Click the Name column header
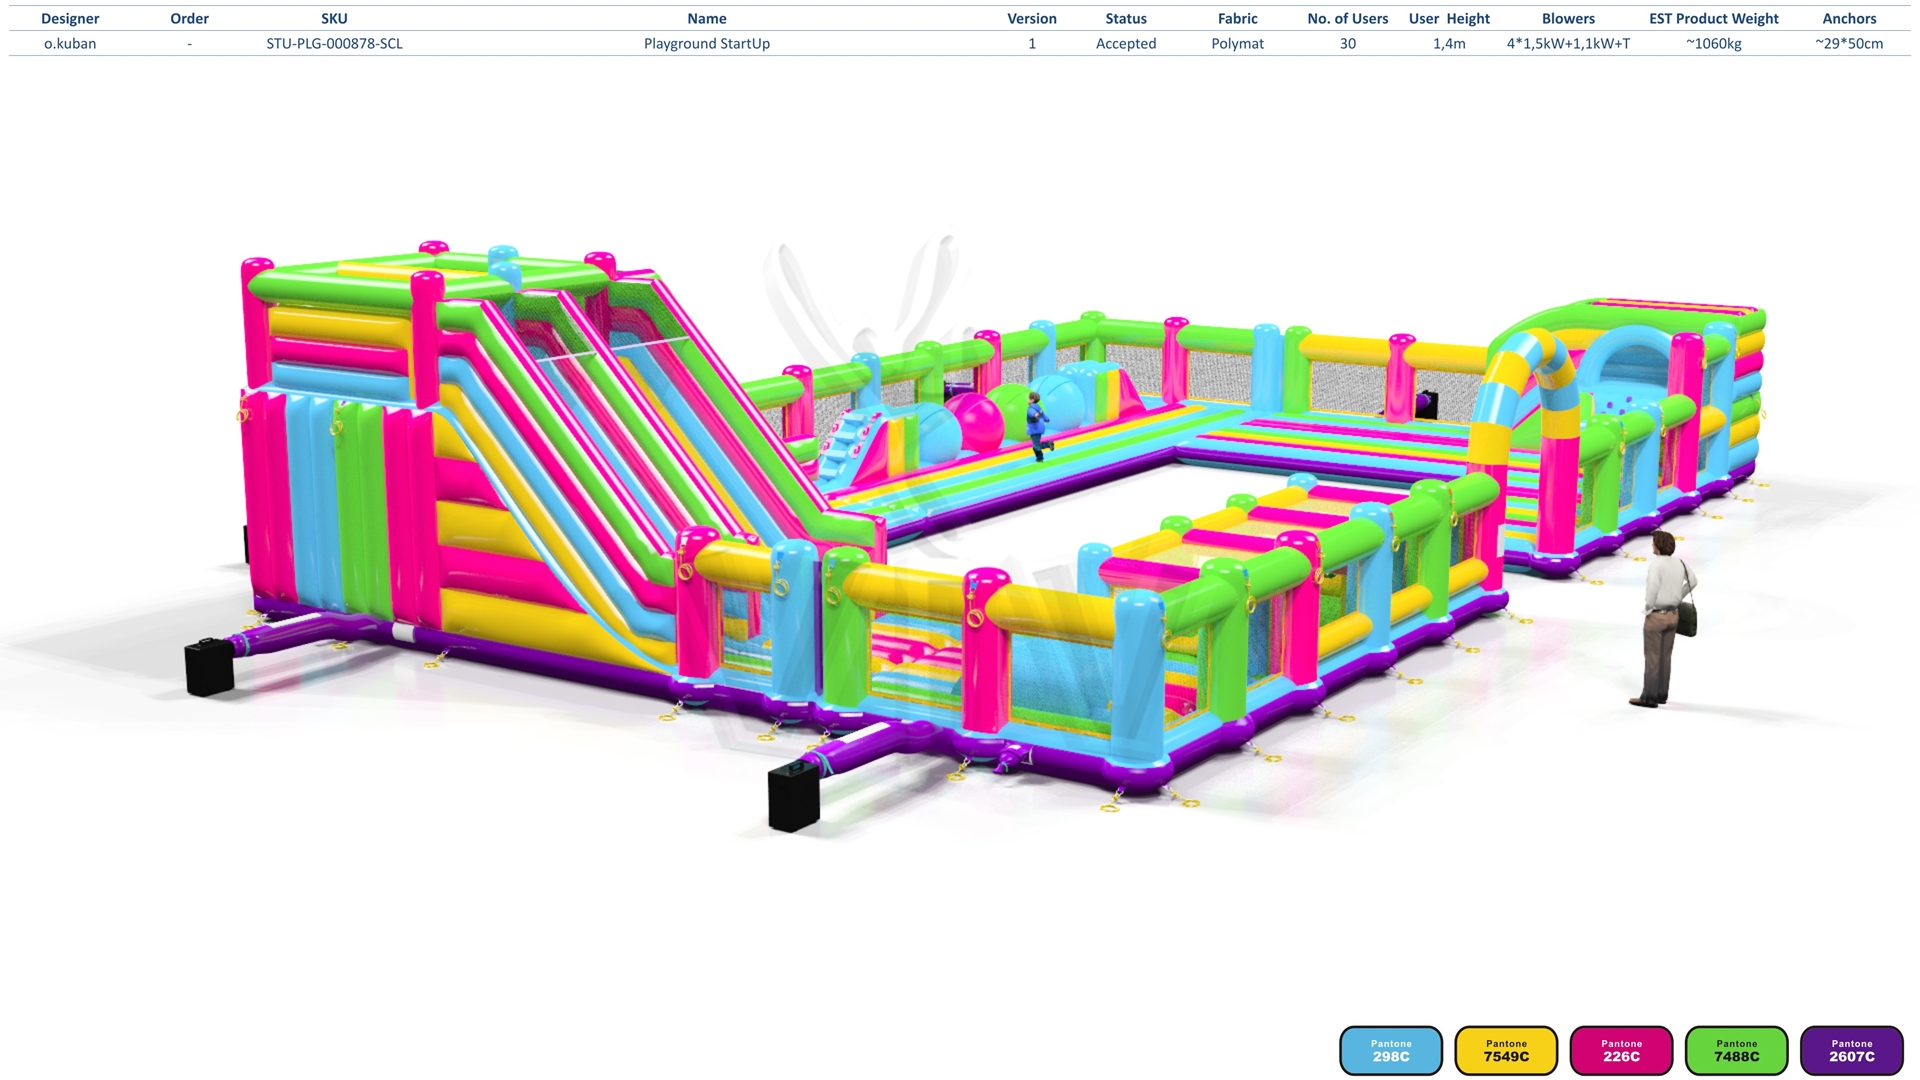Viewport: 1920px width, 1080px height. point(707,19)
